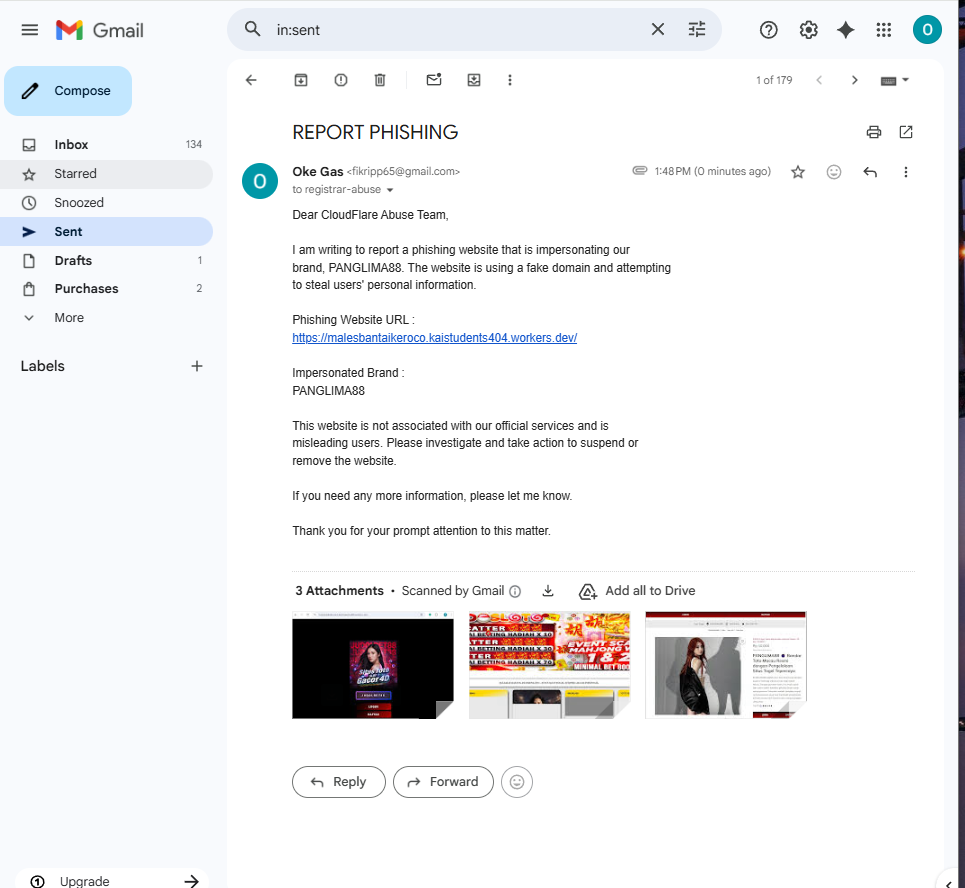Viewport: 965px width, 888px height.
Task: Open the phishing website URL link
Action: pos(434,338)
